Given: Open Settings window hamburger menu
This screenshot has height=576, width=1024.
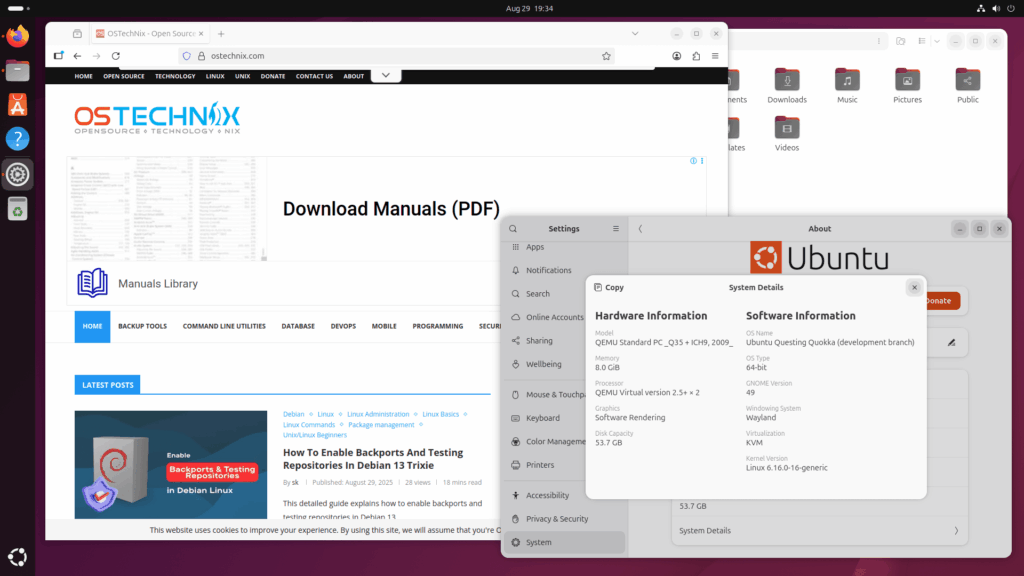Looking at the screenshot, I should (x=615, y=229).
